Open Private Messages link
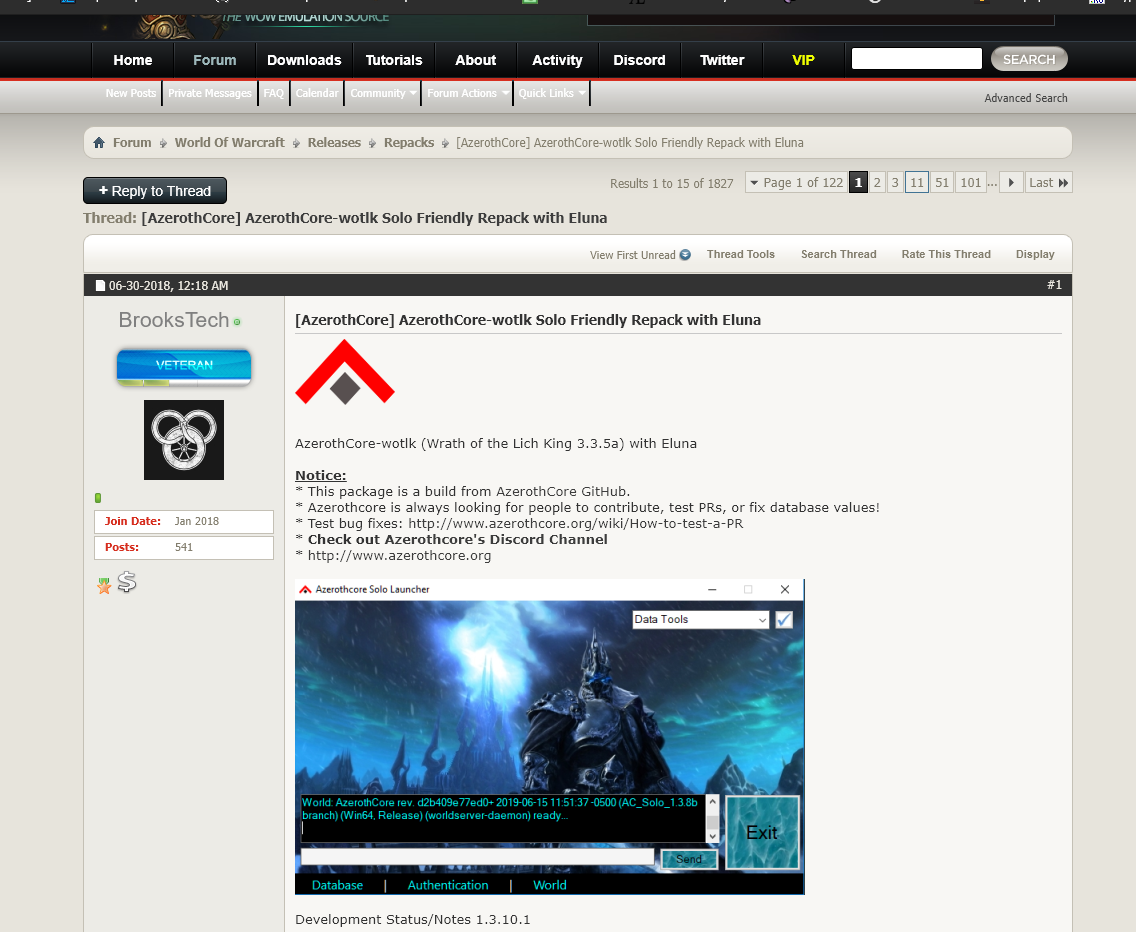The height and width of the screenshot is (932, 1136). coord(209,93)
